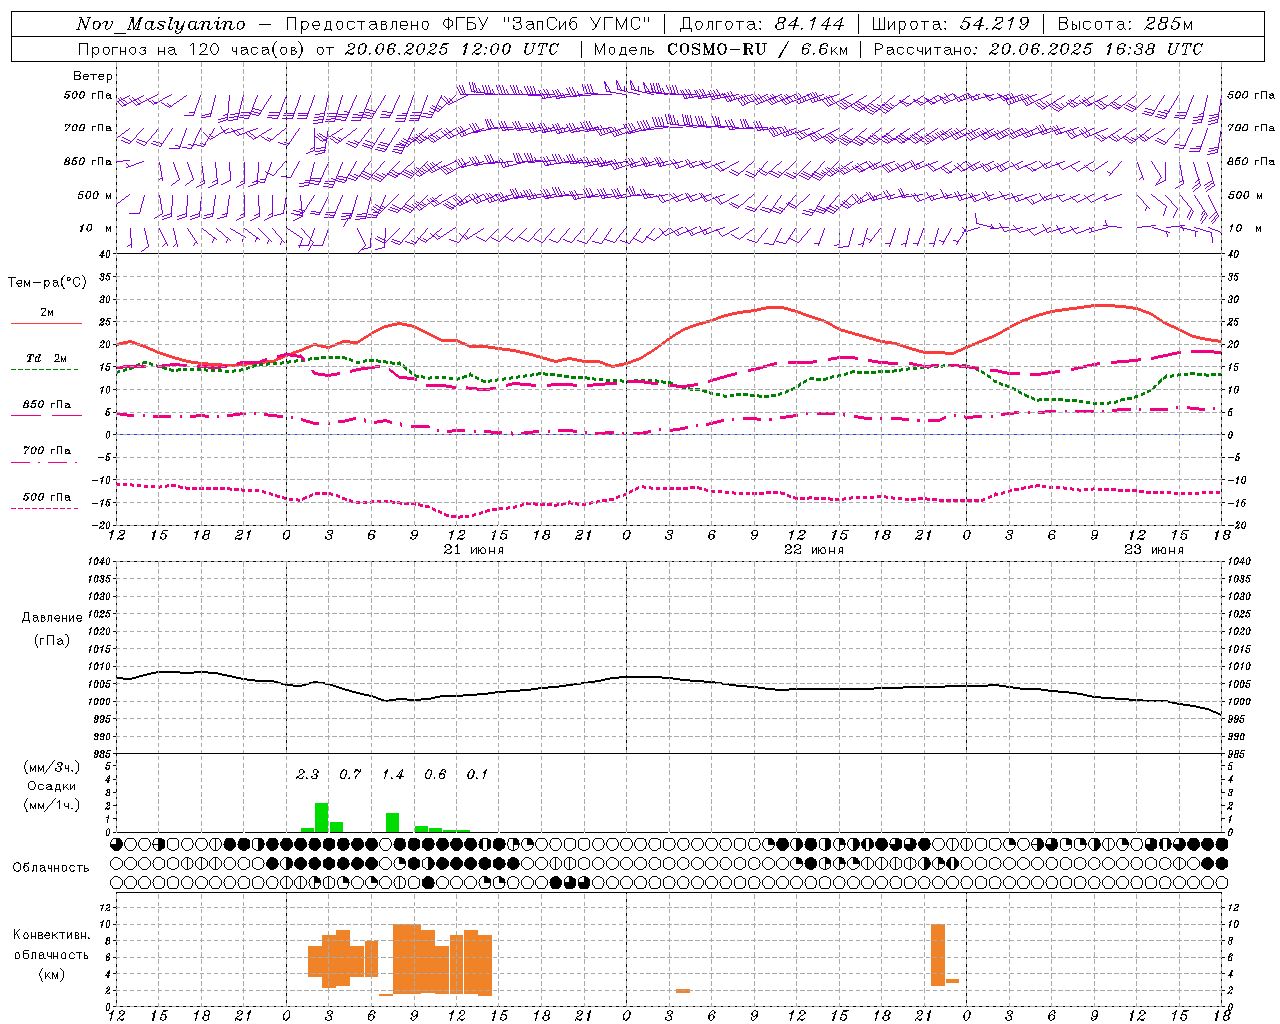This screenshot has width=1280, height=1024.
Task: Click the '22 июня' date label
Action: point(813,550)
